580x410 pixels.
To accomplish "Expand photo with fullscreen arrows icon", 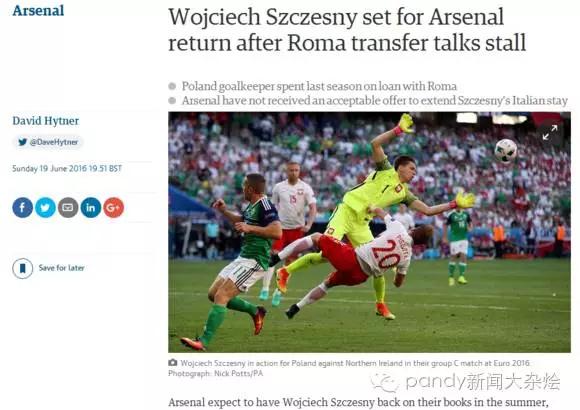I will click(x=550, y=132).
